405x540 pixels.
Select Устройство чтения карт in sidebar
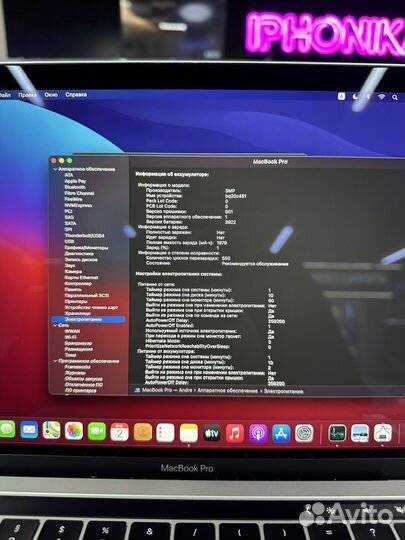[x=91, y=307]
